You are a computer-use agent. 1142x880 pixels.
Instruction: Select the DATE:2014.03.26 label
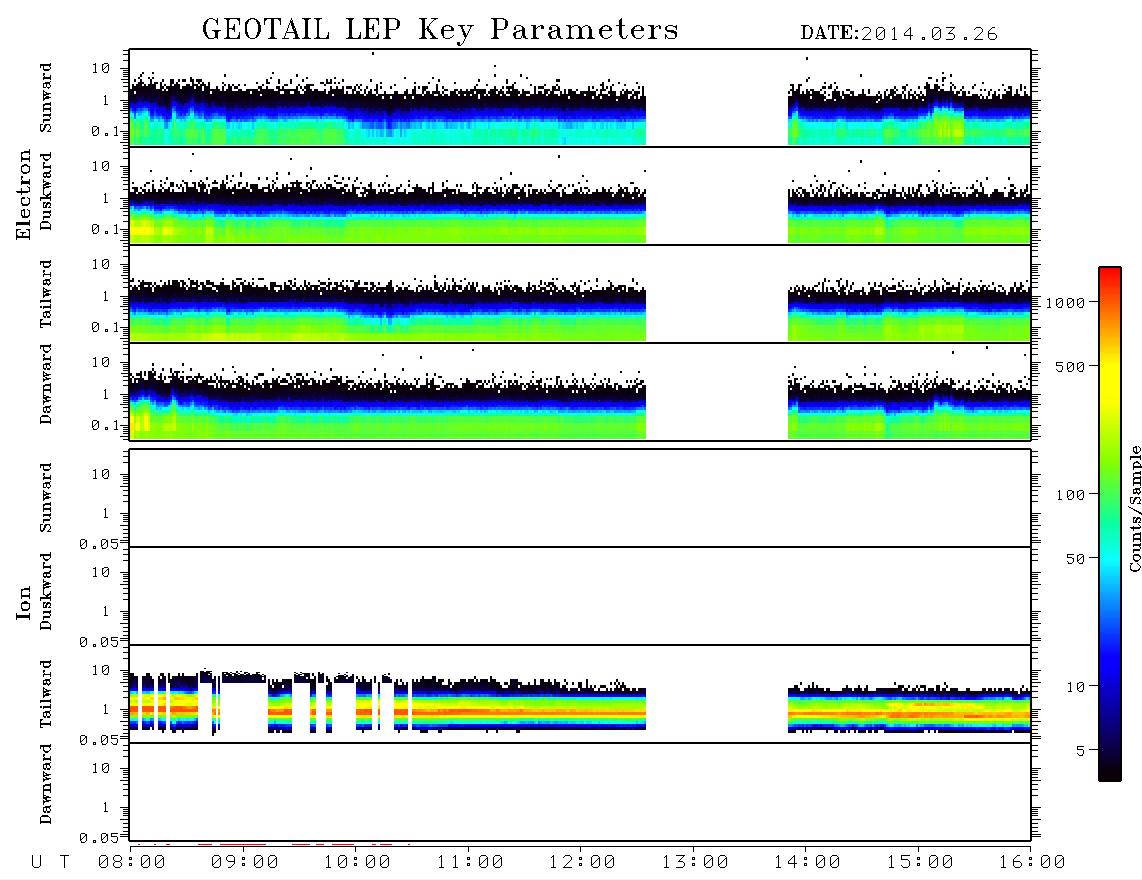coord(899,34)
